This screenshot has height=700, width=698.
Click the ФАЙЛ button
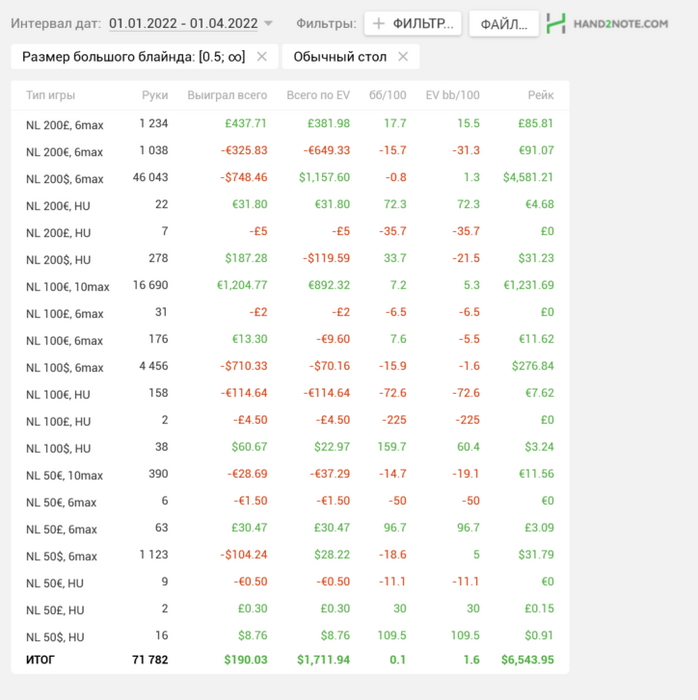[504, 23]
